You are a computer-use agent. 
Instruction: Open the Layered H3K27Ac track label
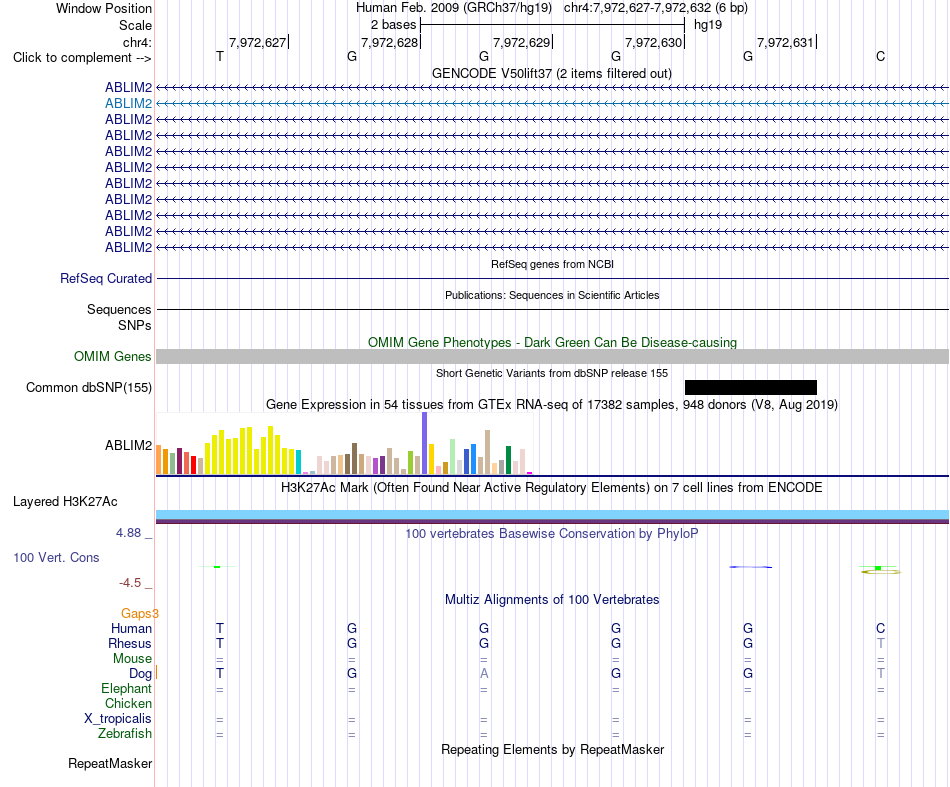click(65, 502)
